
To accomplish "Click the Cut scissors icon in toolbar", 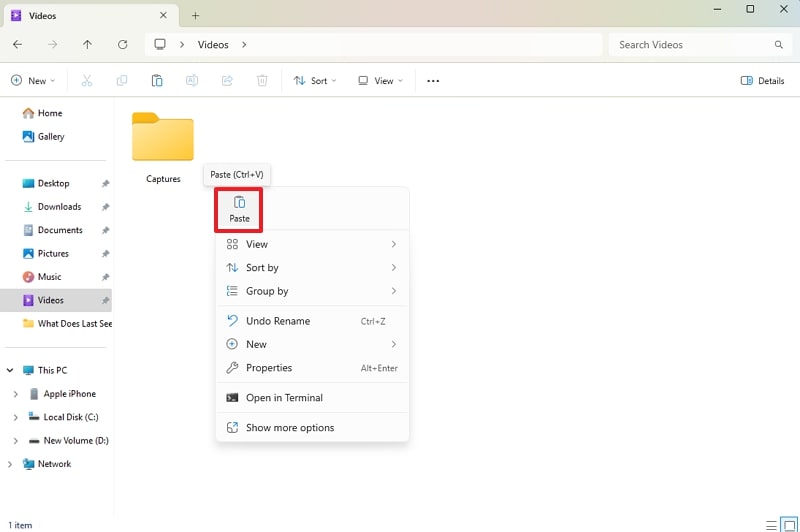I will (87, 81).
